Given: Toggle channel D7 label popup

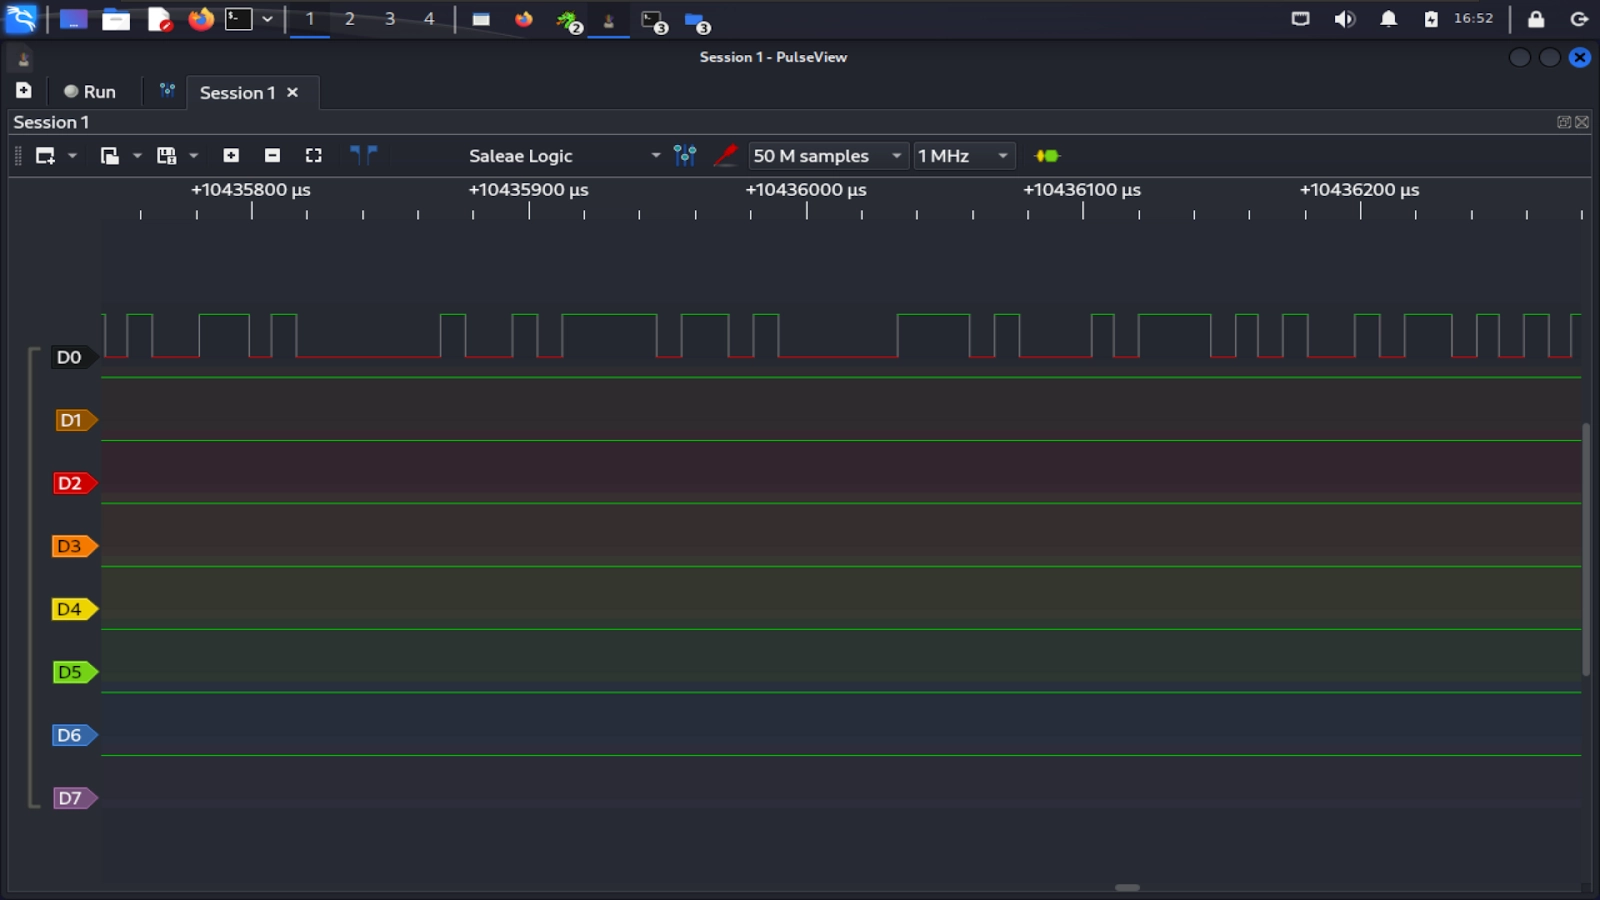Looking at the screenshot, I should [70, 798].
